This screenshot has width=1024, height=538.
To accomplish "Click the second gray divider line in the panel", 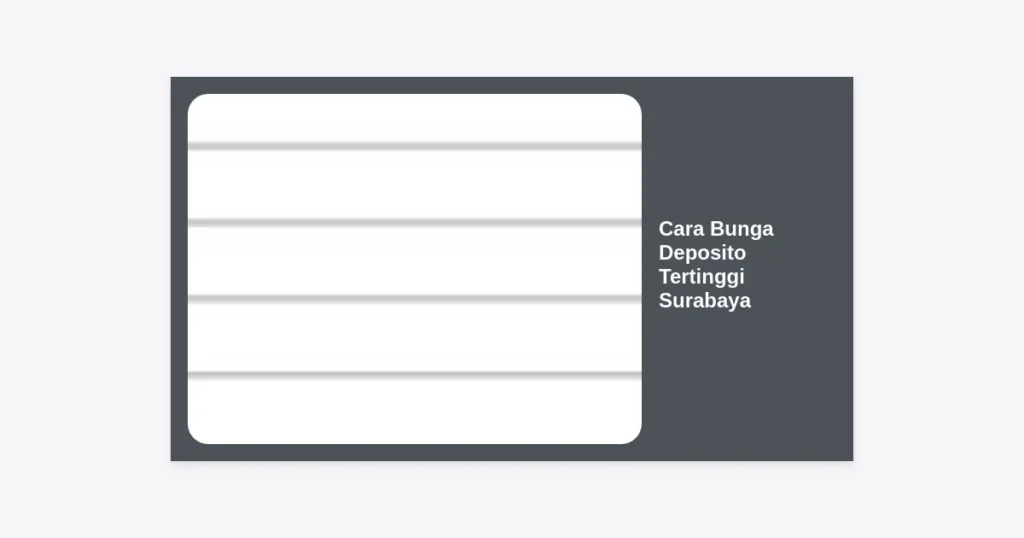I will [x=414, y=222].
